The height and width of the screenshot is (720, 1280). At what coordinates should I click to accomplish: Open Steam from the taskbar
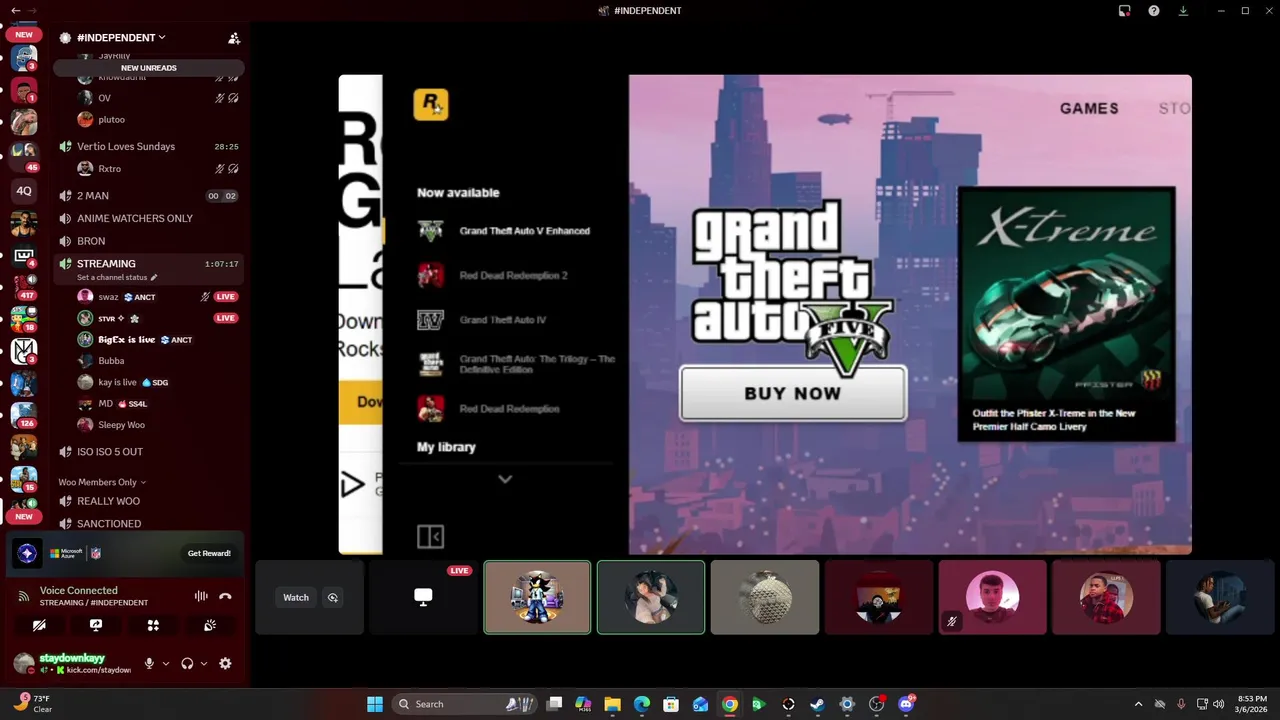pos(817,704)
